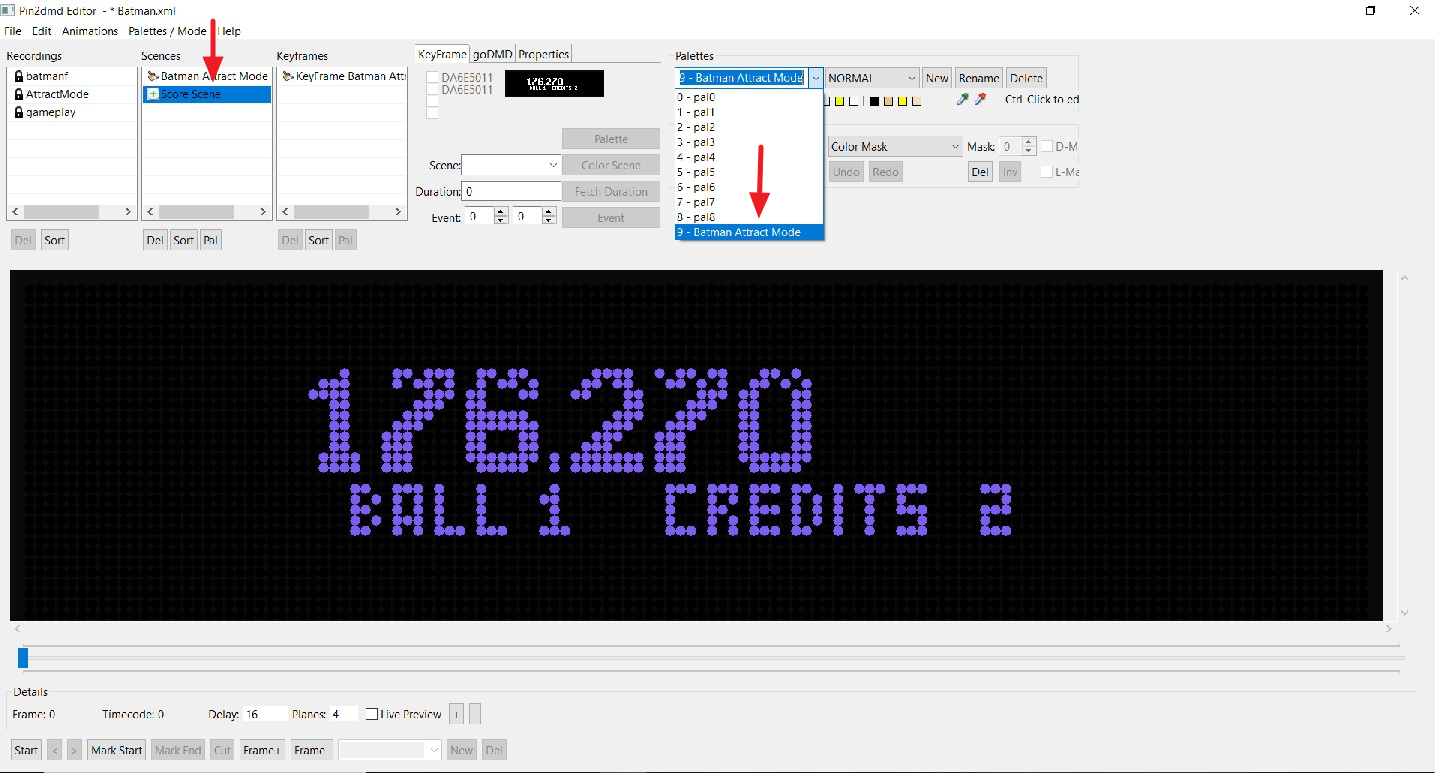Click the New palette button
This screenshot has width=1435, height=773.
click(937, 78)
